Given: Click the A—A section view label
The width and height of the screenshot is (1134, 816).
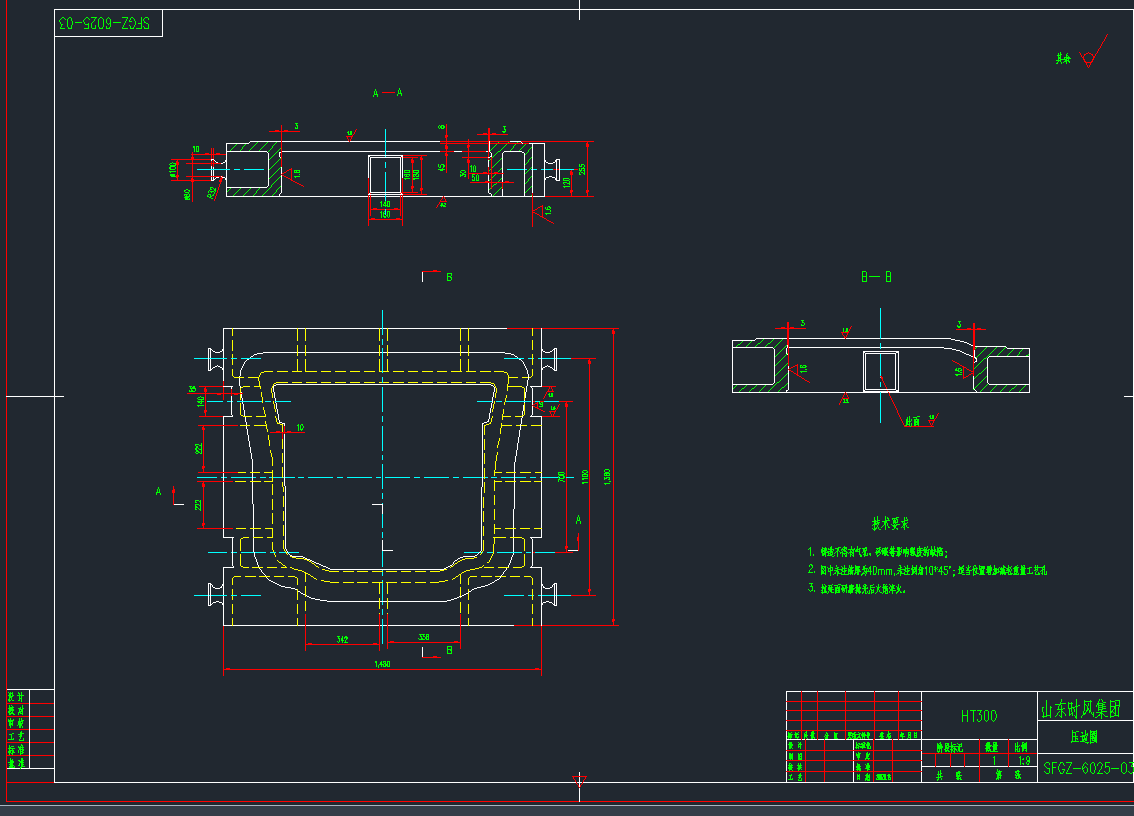Looking at the screenshot, I should (387, 91).
